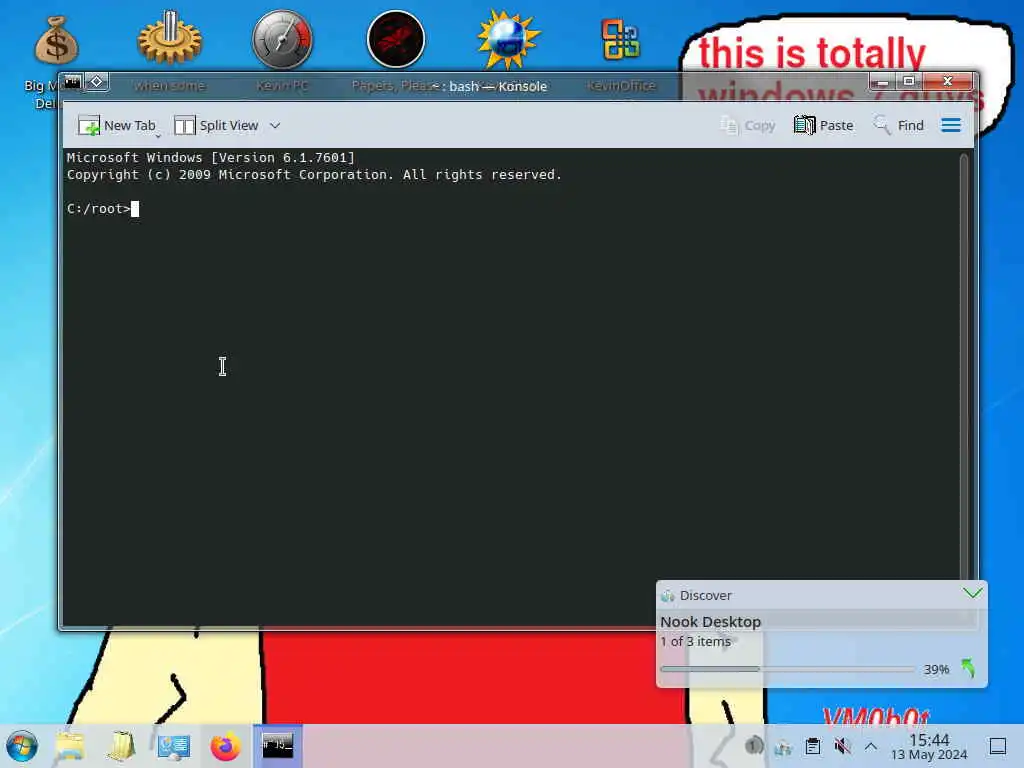Toggle the pin icon in the Konsole title bar
Viewport: 1024px width, 768px height.
(97, 82)
